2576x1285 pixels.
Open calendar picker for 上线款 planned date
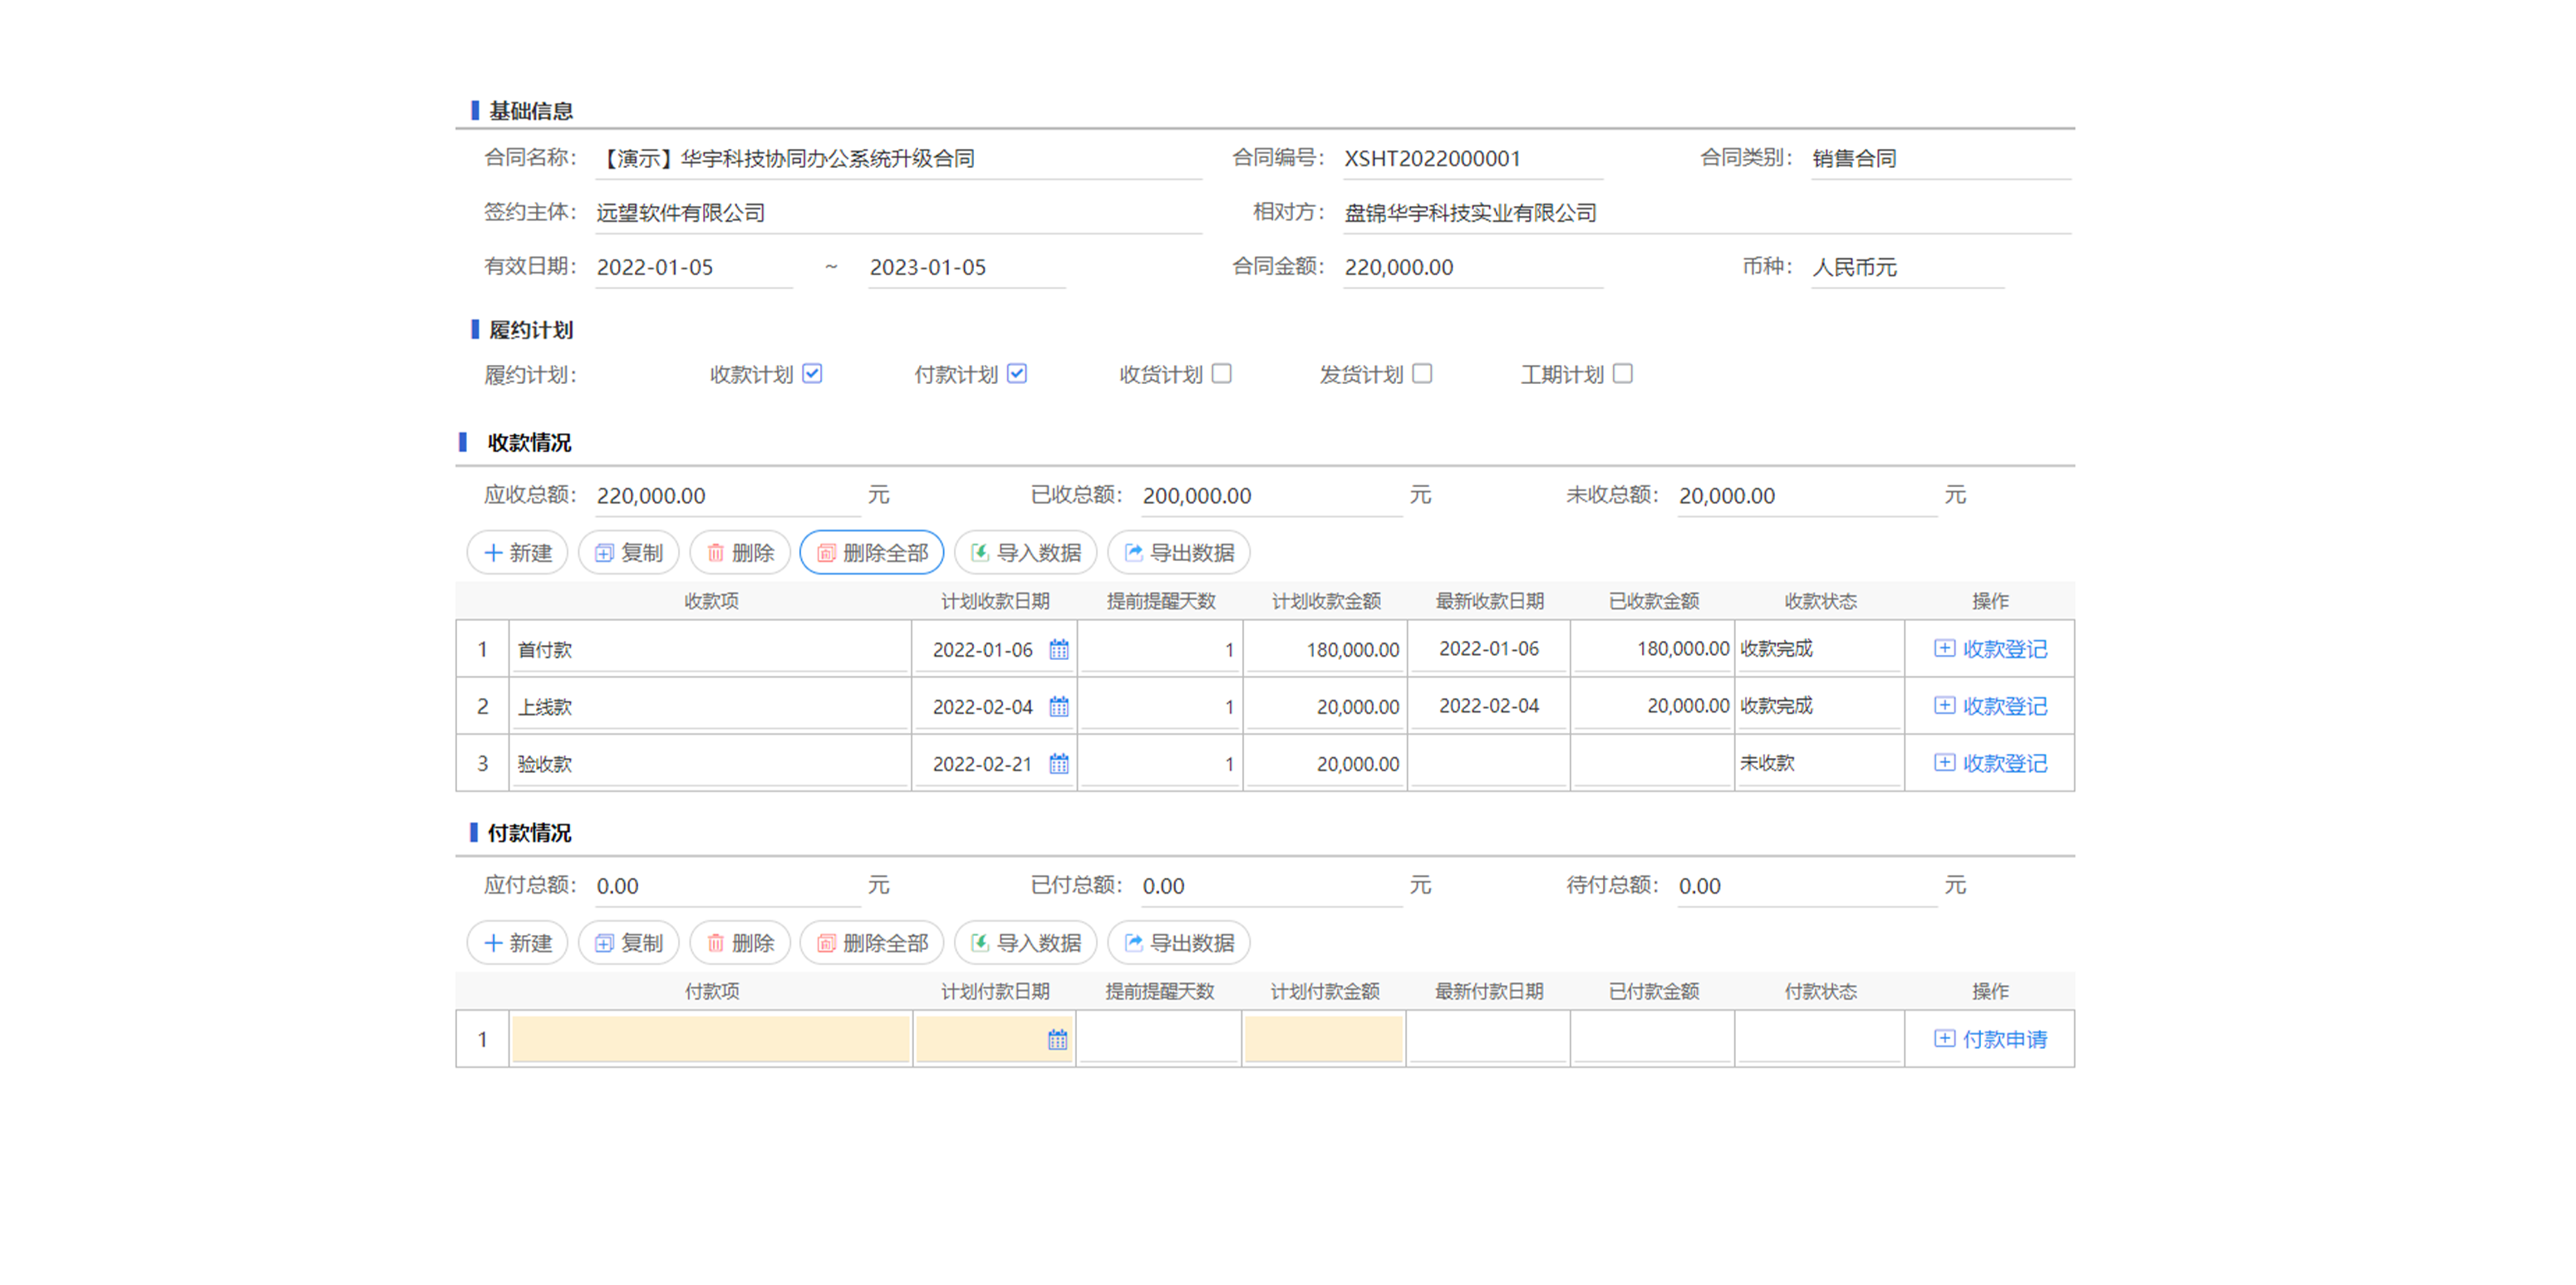pyautogui.click(x=1058, y=707)
